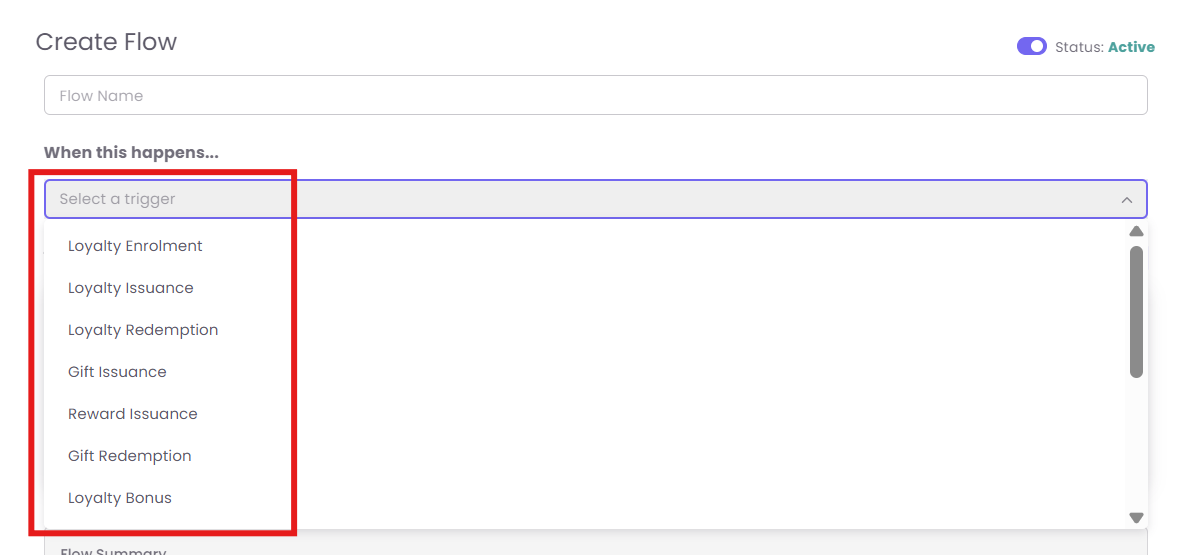Pick Gift Redemption option
Image resolution: width=1195 pixels, height=555 pixels.
point(130,456)
